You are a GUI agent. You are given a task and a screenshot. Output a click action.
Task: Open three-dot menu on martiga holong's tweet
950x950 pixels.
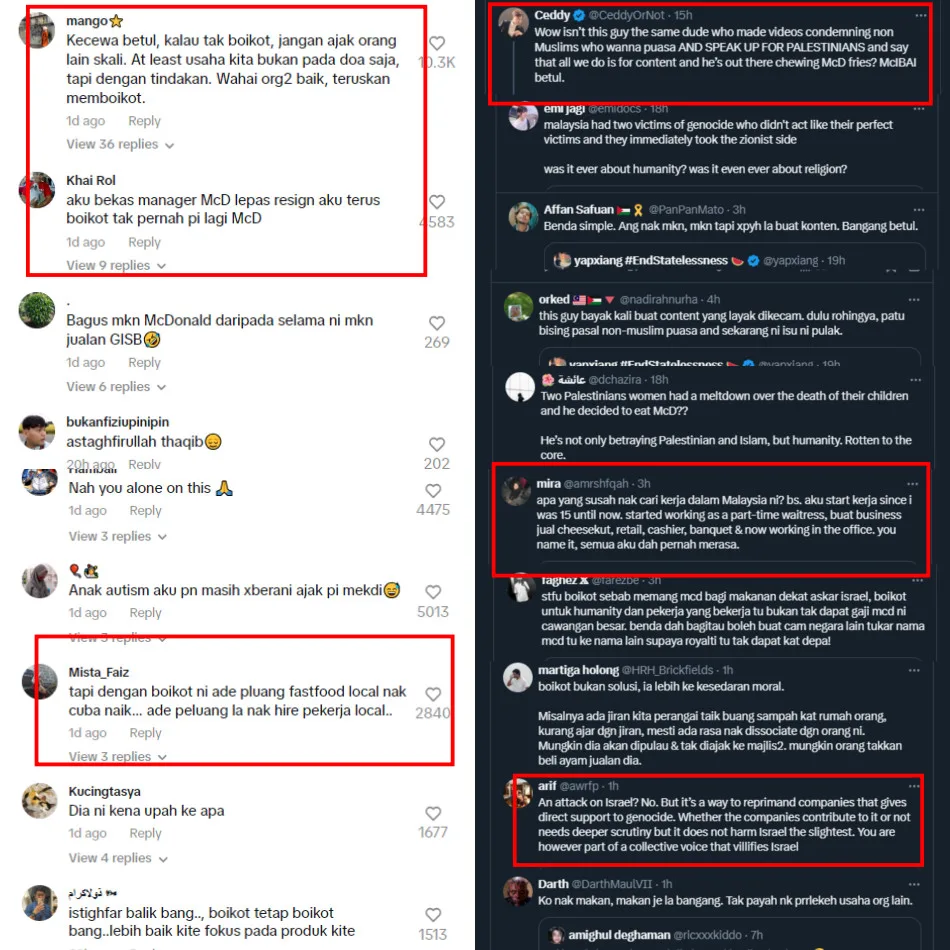click(914, 670)
